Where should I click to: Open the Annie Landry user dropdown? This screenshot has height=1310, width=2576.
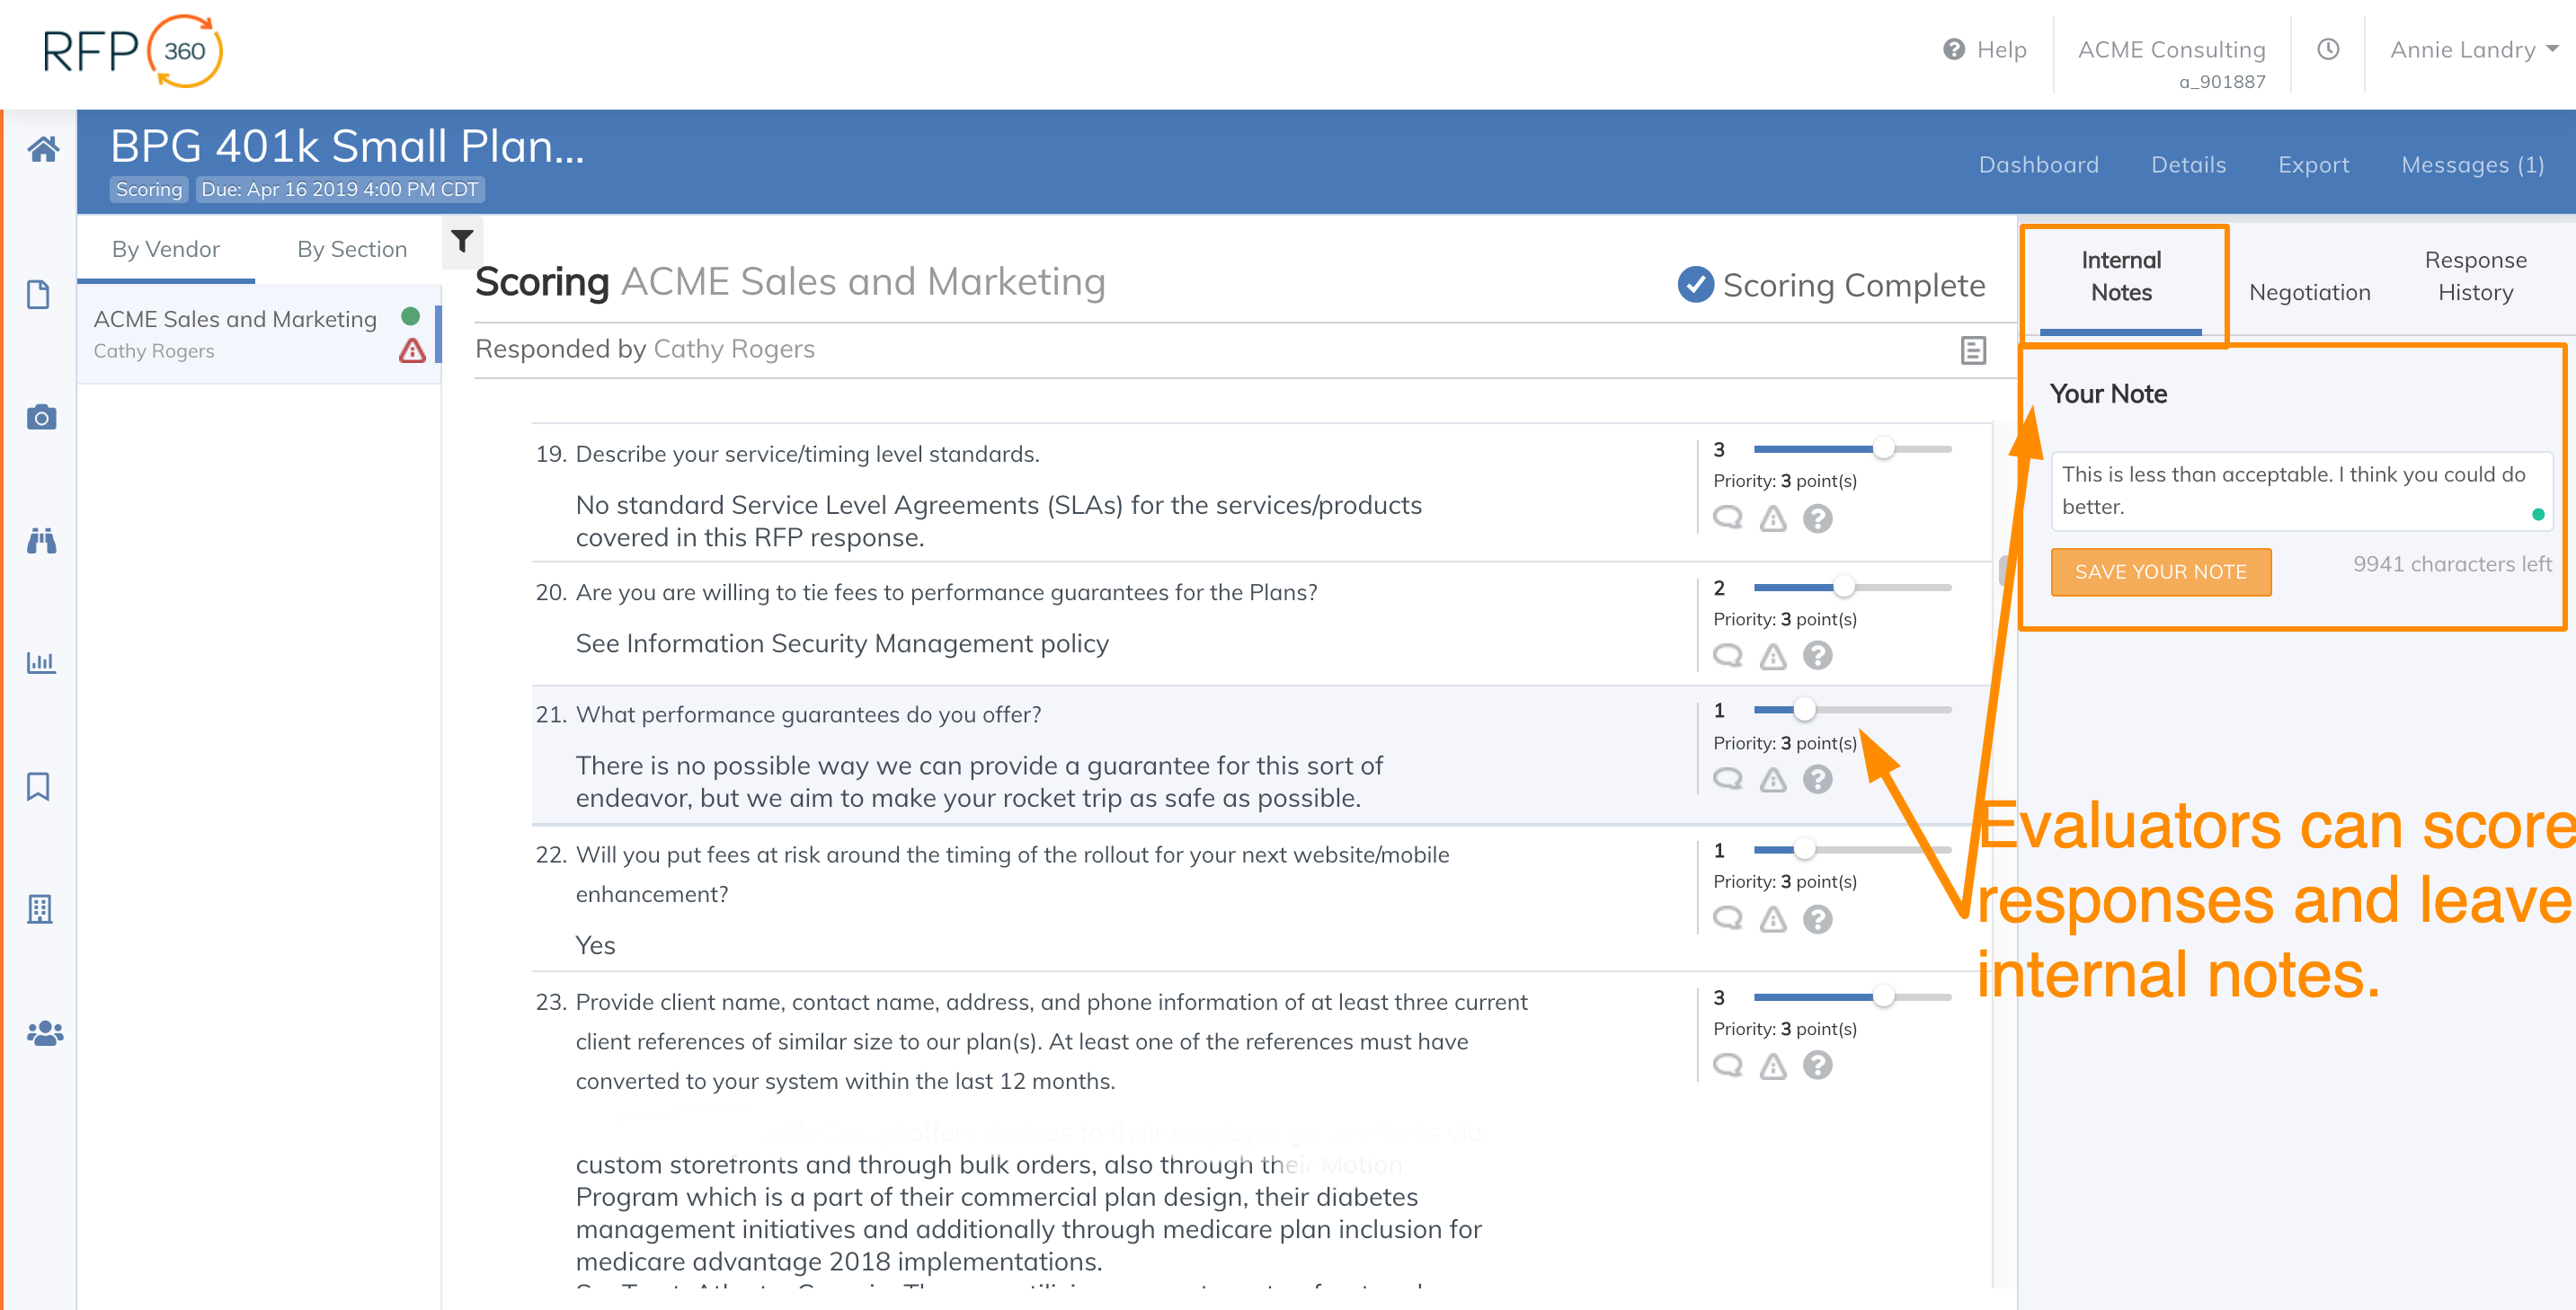pyautogui.click(x=2472, y=50)
